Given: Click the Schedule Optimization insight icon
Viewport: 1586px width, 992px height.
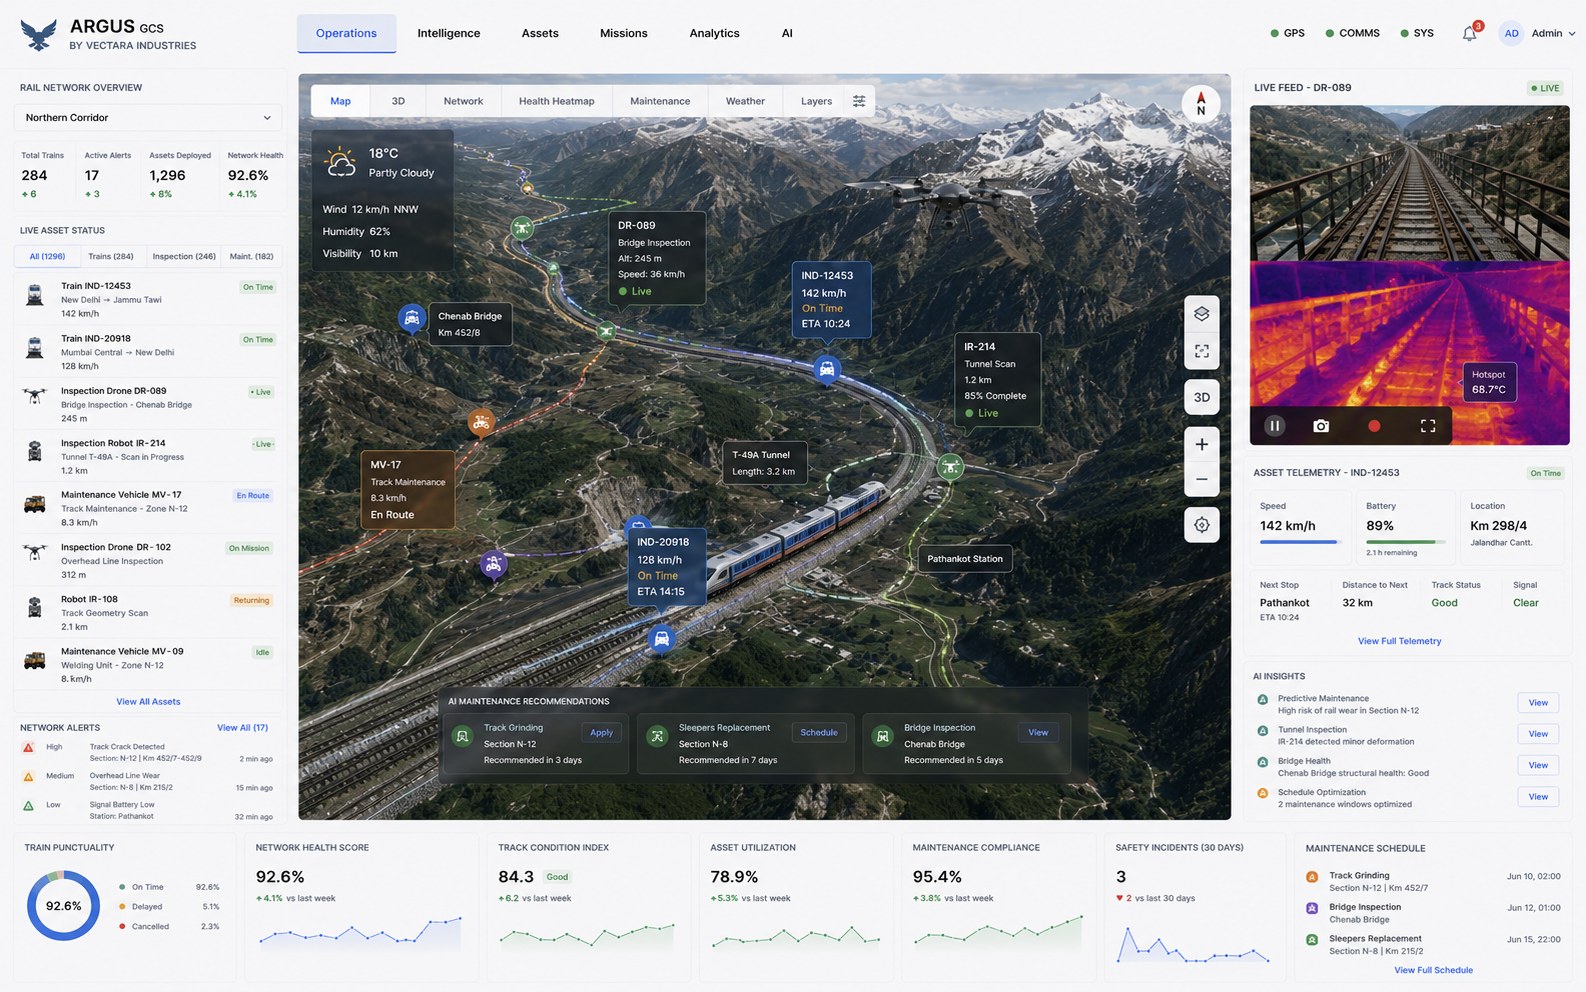Looking at the screenshot, I should [1263, 793].
